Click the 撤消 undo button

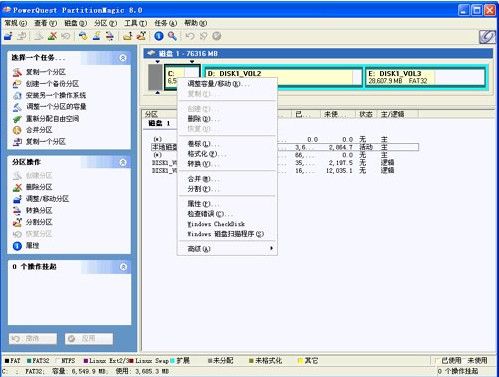coord(33,339)
